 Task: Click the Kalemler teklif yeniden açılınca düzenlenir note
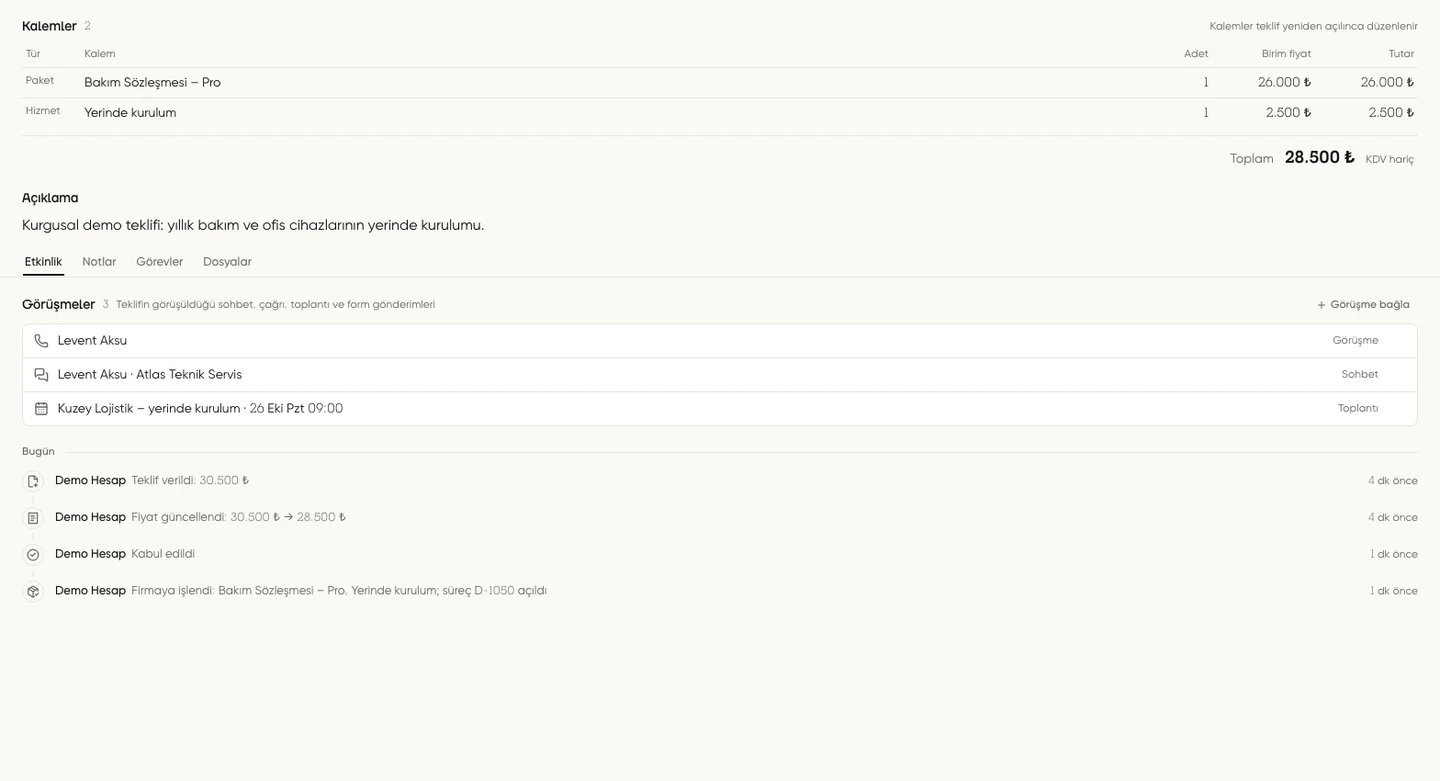1314,26
